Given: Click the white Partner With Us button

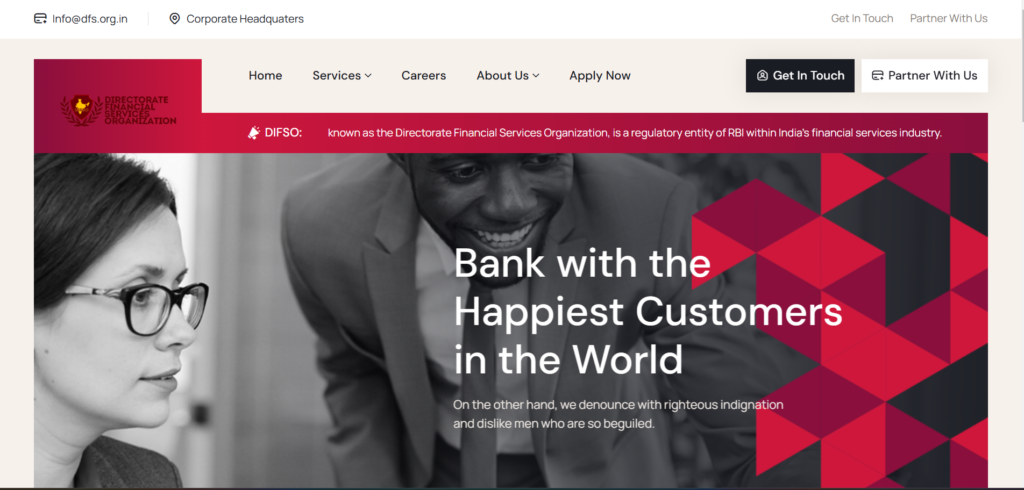Looking at the screenshot, I should click(924, 76).
